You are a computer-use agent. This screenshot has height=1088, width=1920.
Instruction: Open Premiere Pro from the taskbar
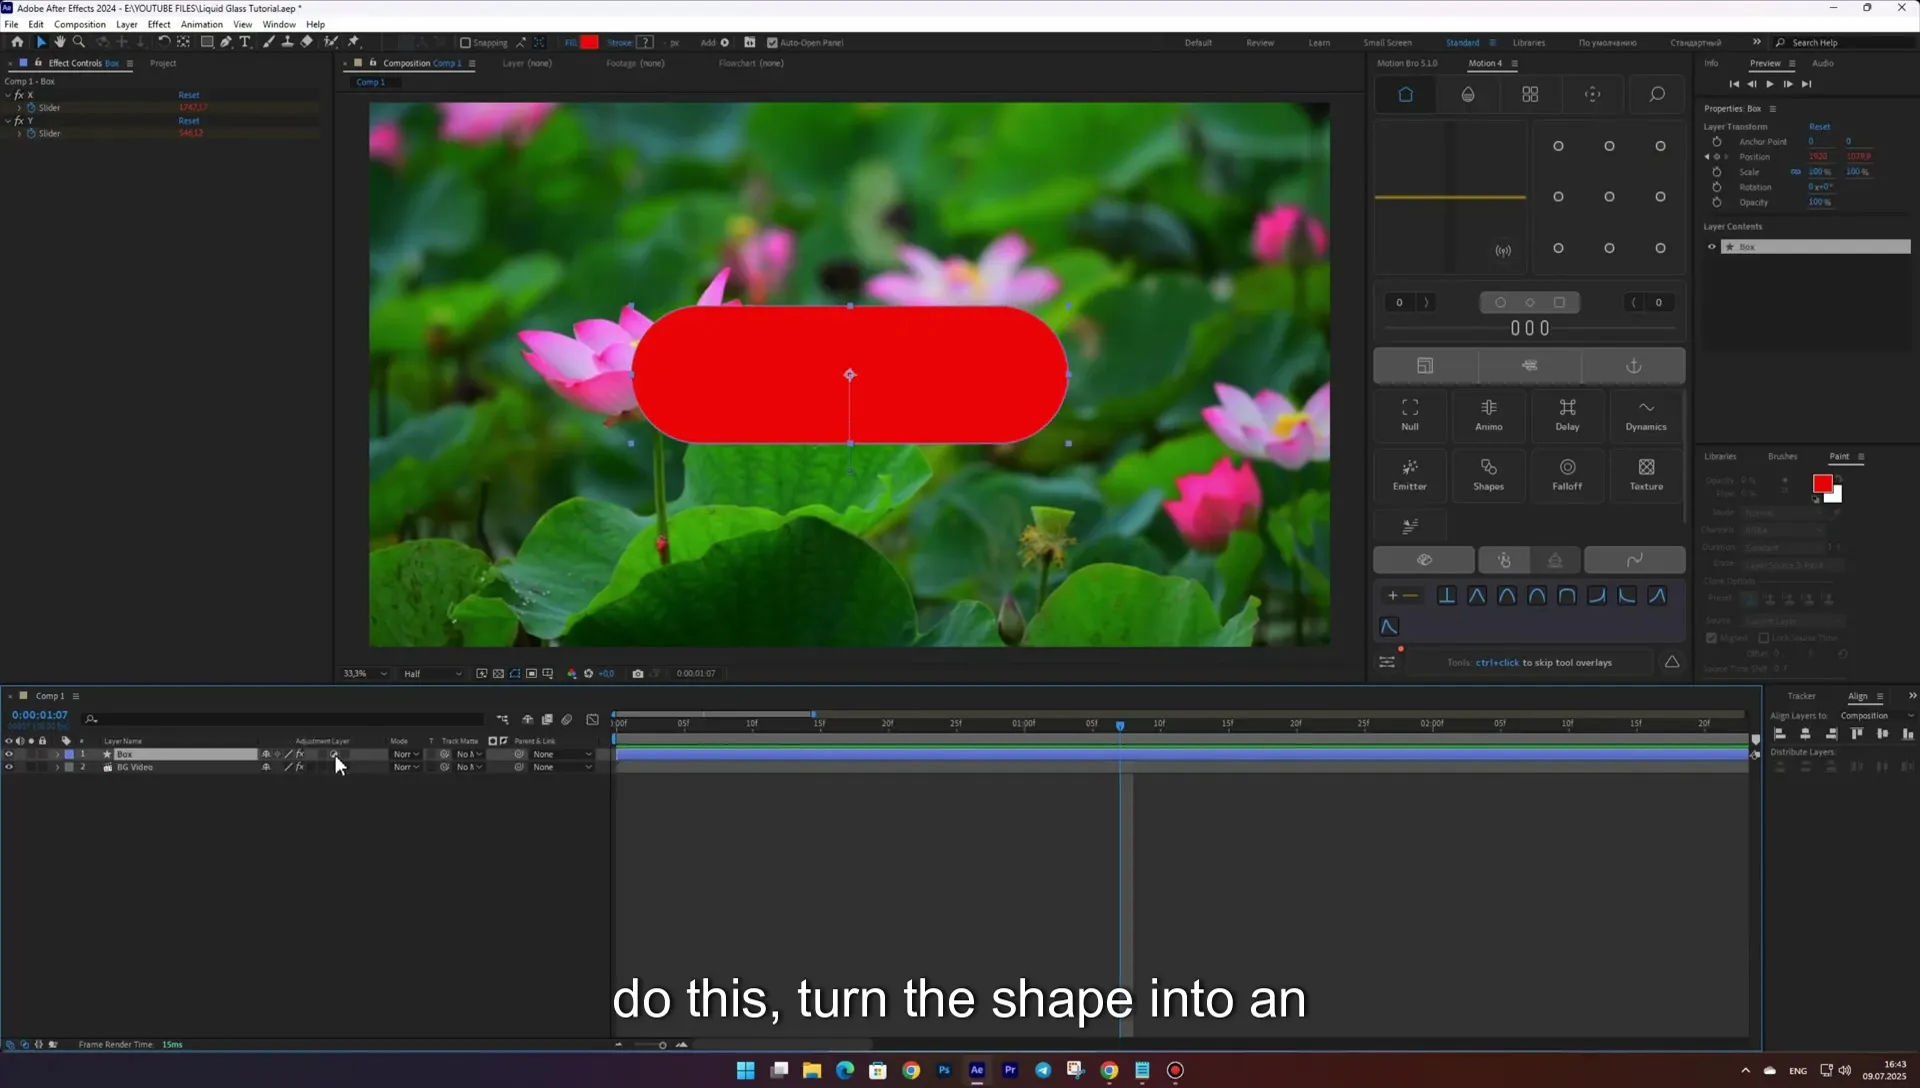pos(1010,1070)
